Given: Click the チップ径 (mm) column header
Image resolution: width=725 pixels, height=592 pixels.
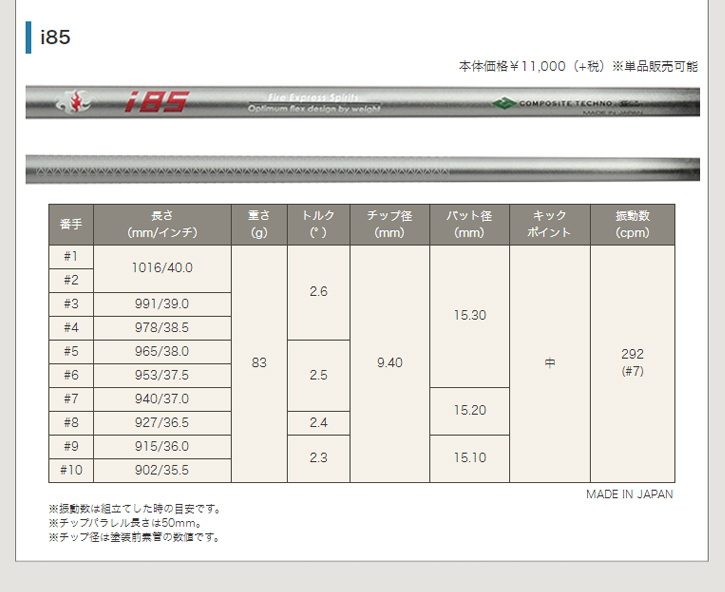Looking at the screenshot, I should (x=390, y=225).
